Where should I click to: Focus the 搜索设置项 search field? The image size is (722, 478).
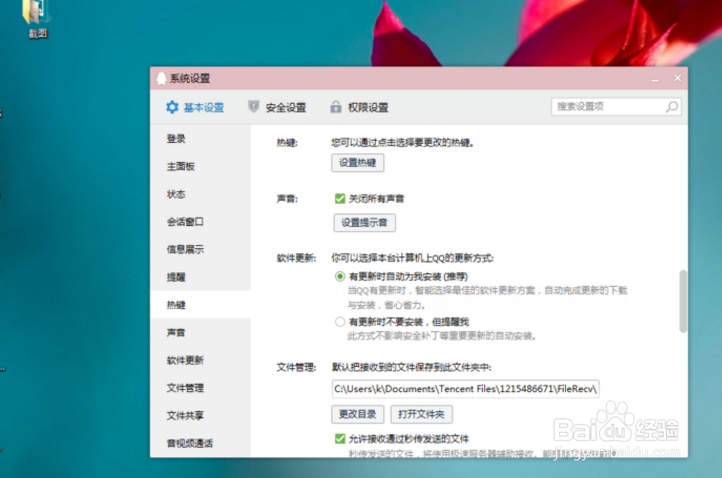(616, 107)
